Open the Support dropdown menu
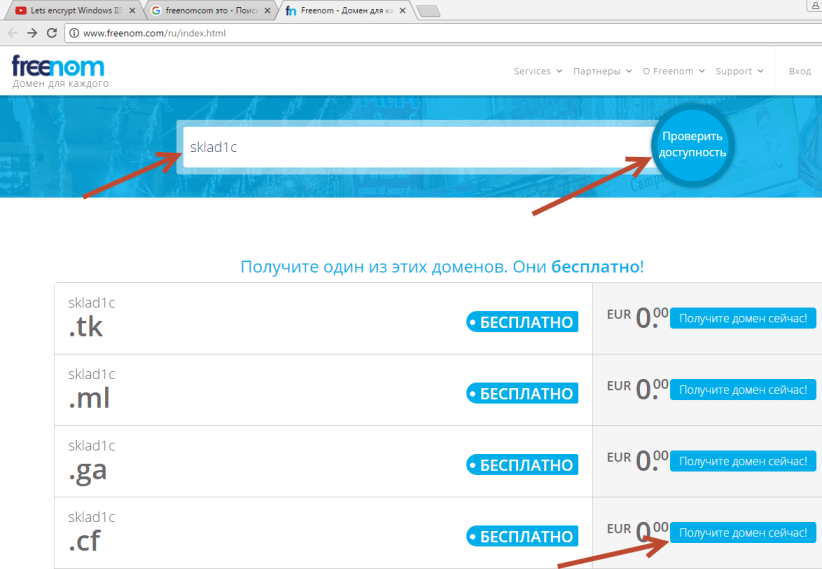 coord(739,71)
